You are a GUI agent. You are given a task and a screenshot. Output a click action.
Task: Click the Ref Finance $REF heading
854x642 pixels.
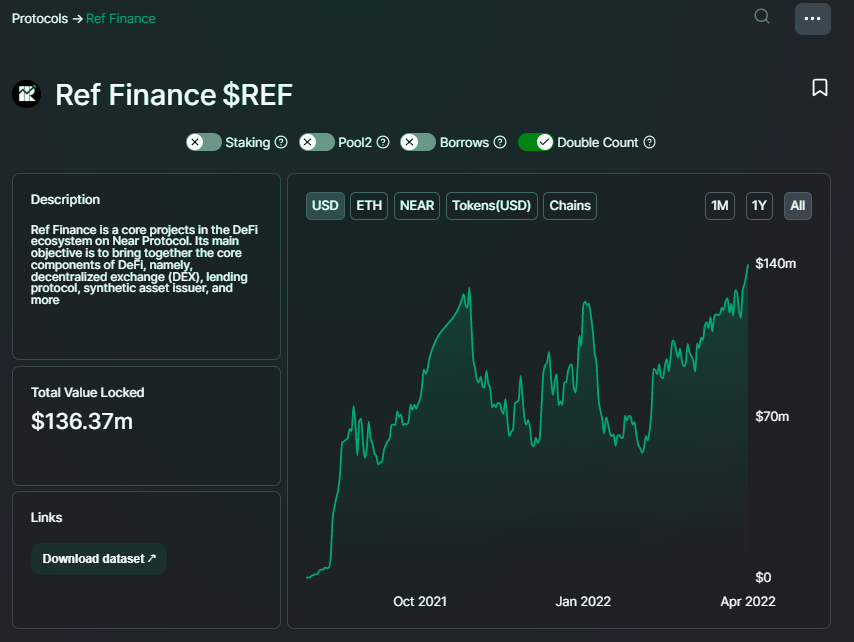click(x=174, y=95)
